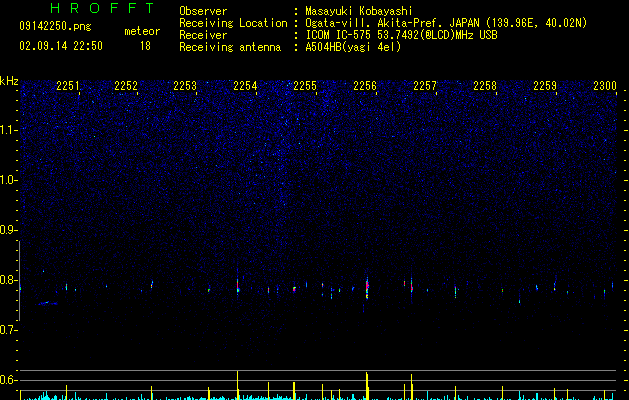Click the kHz axis unit label
This screenshot has width=629, height=400.
point(9,81)
